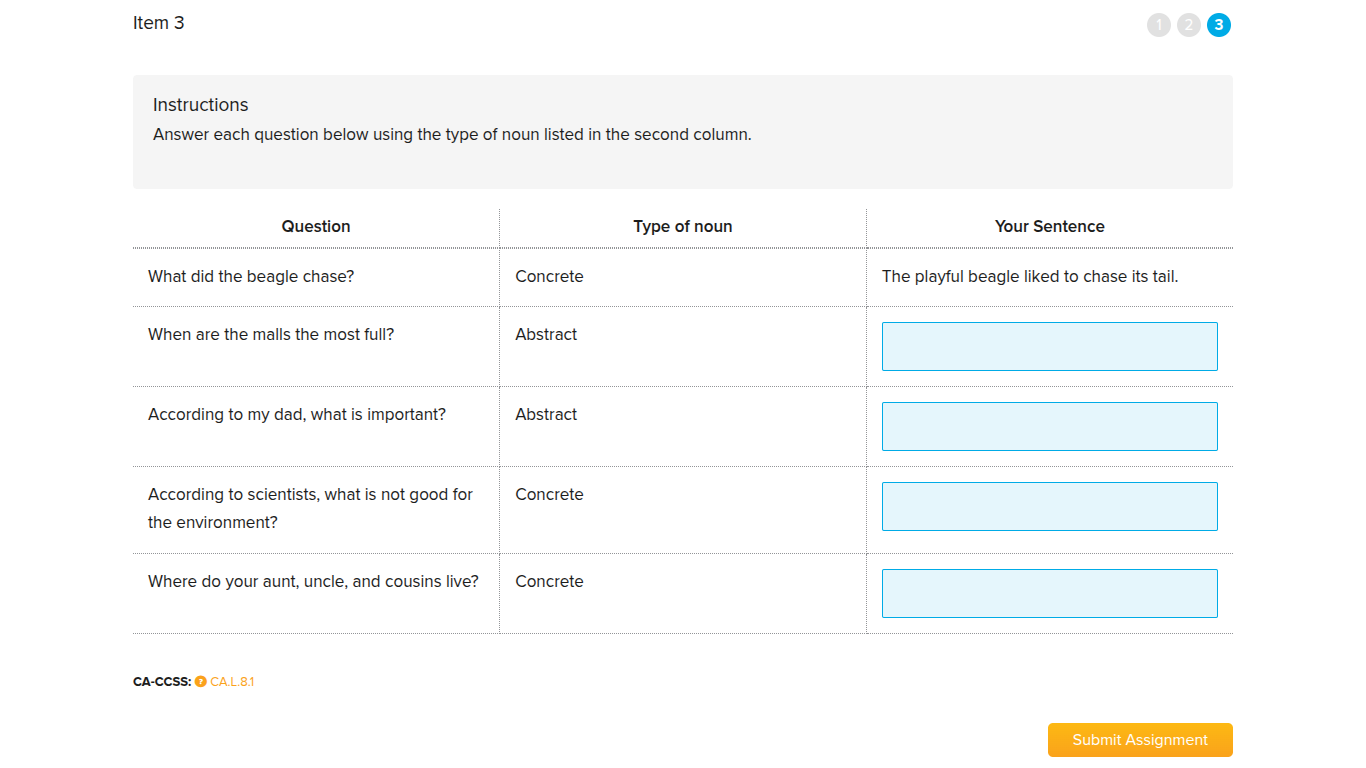The image size is (1366, 768).
Task: Click the answer box for the malls question
Action: point(1049,346)
